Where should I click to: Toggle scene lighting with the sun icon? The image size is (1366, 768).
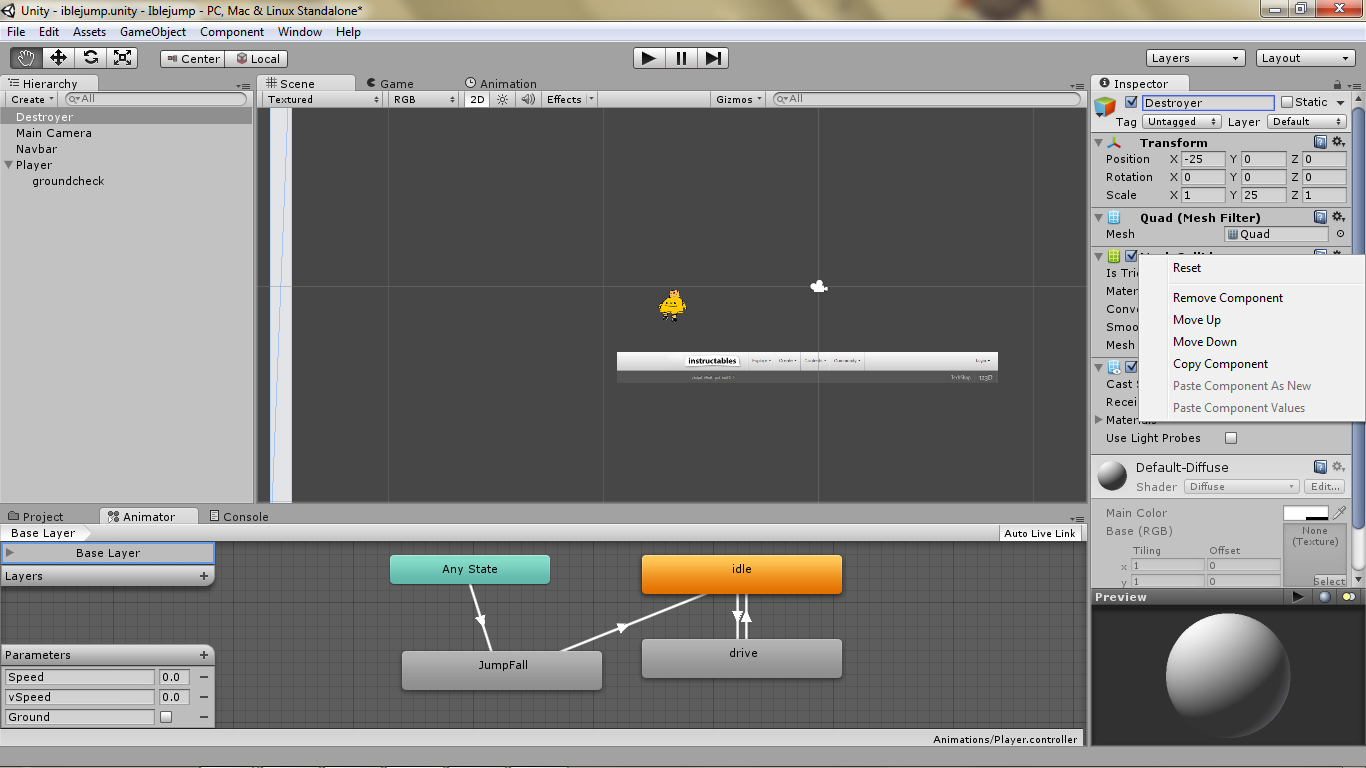click(500, 99)
